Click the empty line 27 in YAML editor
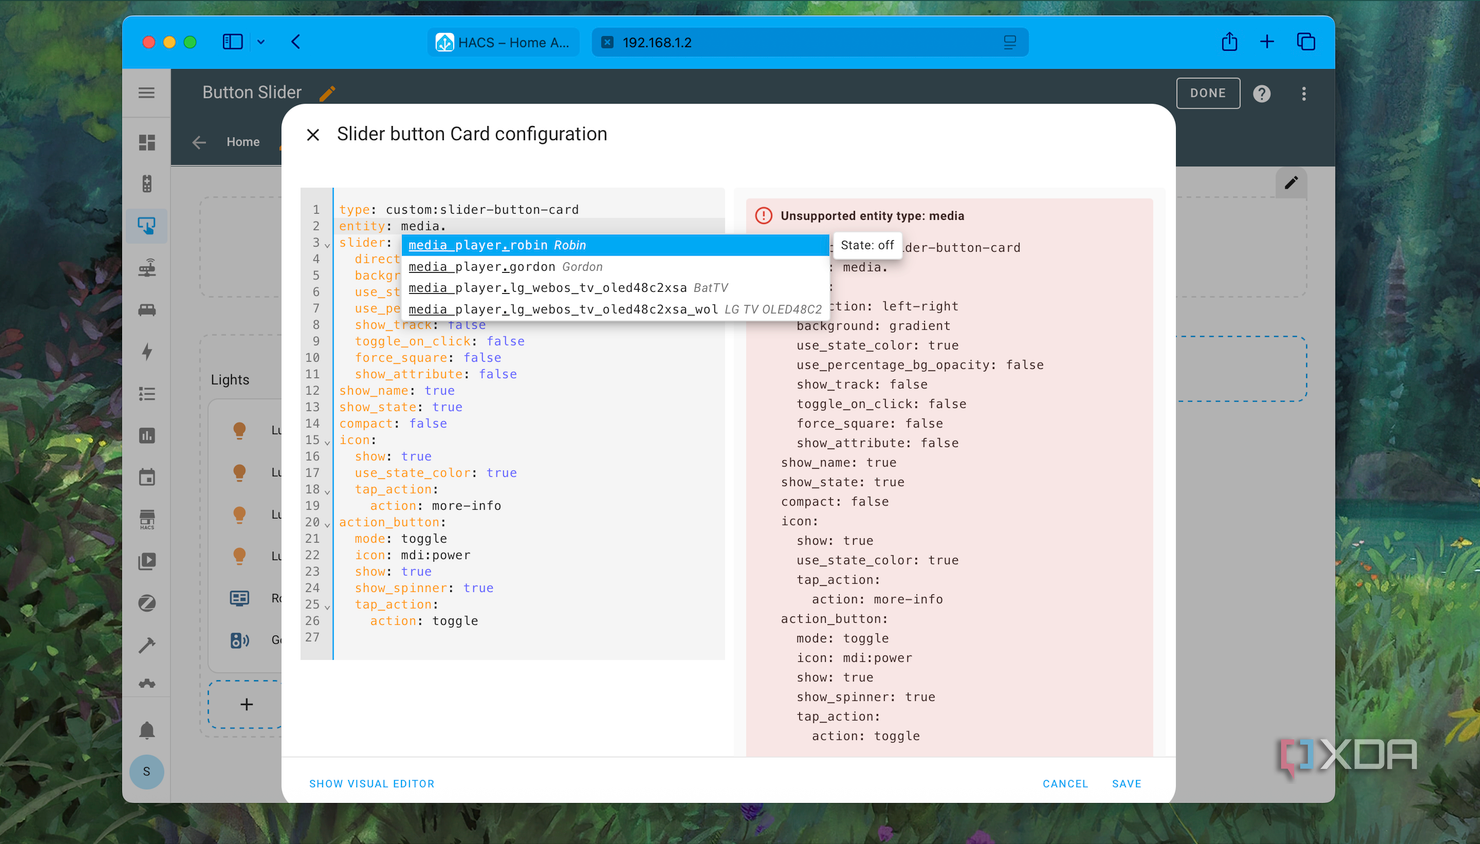Screen dimensions: 1480x844 [x=530, y=637]
